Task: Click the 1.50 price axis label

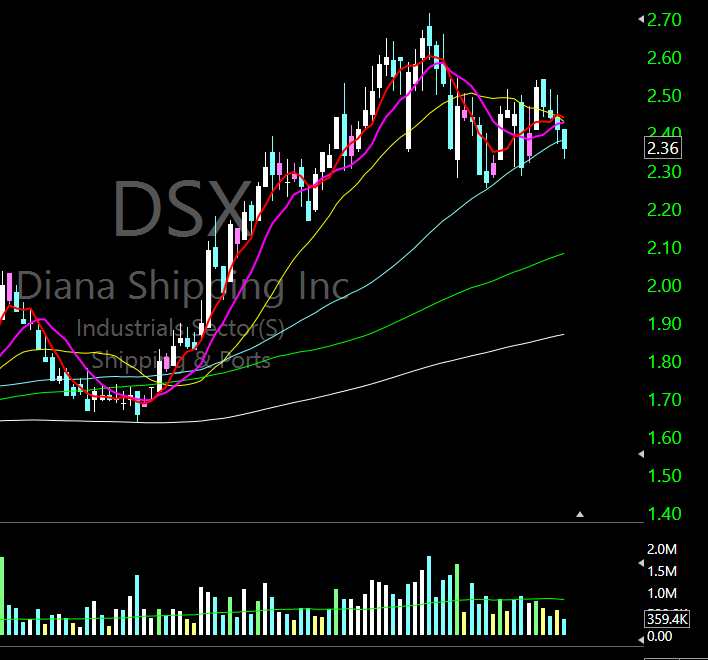Action: [664, 476]
